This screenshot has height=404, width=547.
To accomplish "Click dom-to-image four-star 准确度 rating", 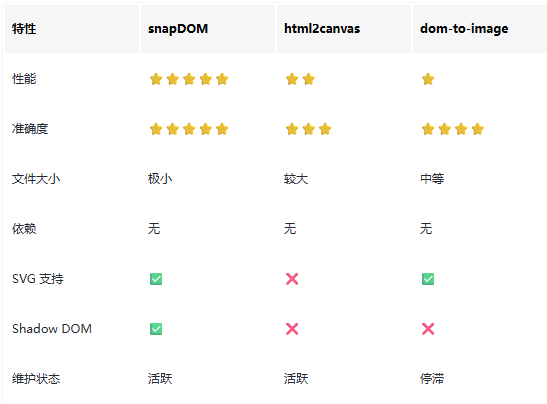I will (453, 129).
